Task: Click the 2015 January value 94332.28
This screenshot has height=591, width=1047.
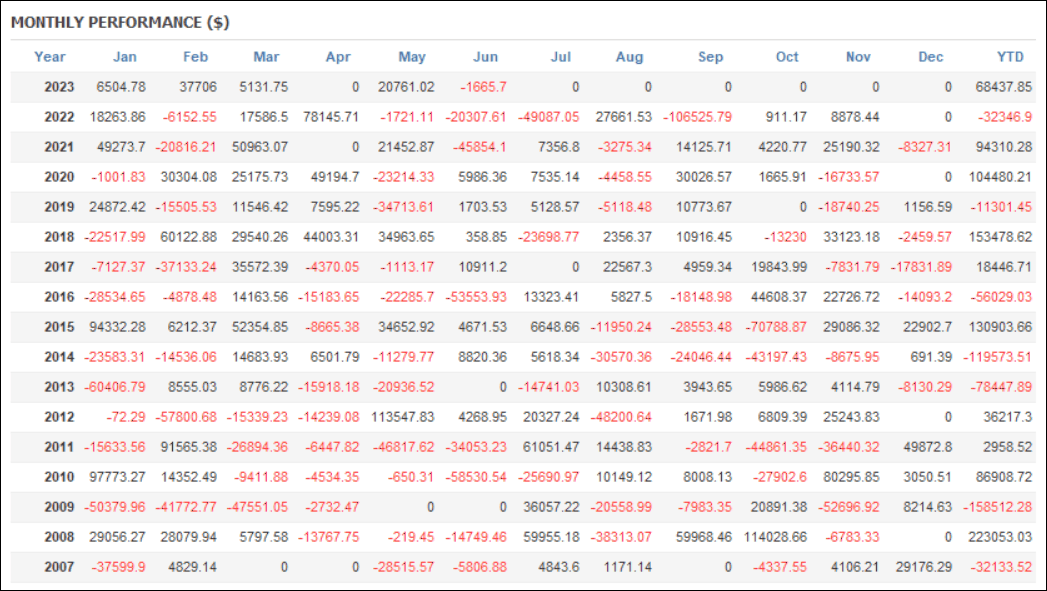Action: [118, 327]
